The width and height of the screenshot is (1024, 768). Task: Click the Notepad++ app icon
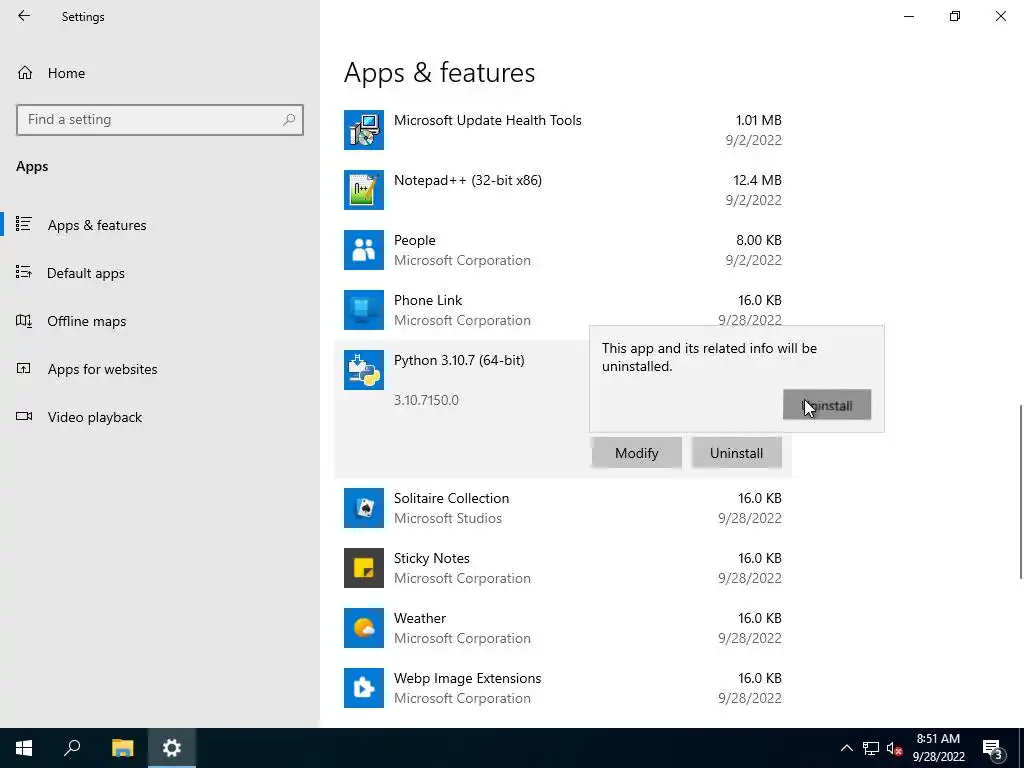click(364, 190)
